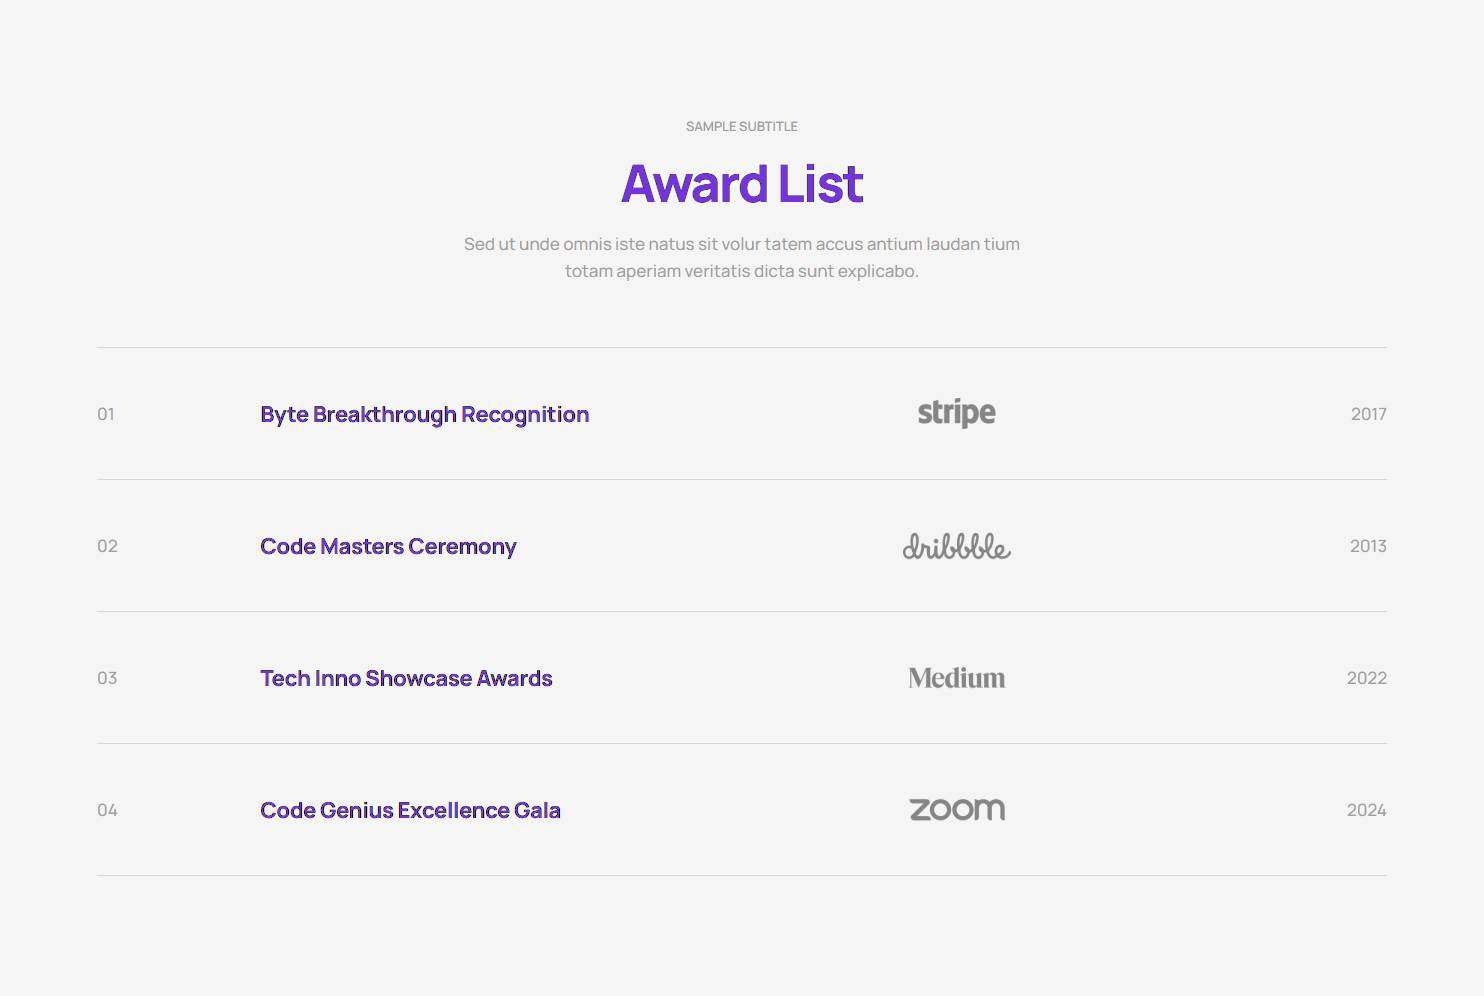Select the year 2024
Screen dimensions: 1484x996
coord(1366,810)
